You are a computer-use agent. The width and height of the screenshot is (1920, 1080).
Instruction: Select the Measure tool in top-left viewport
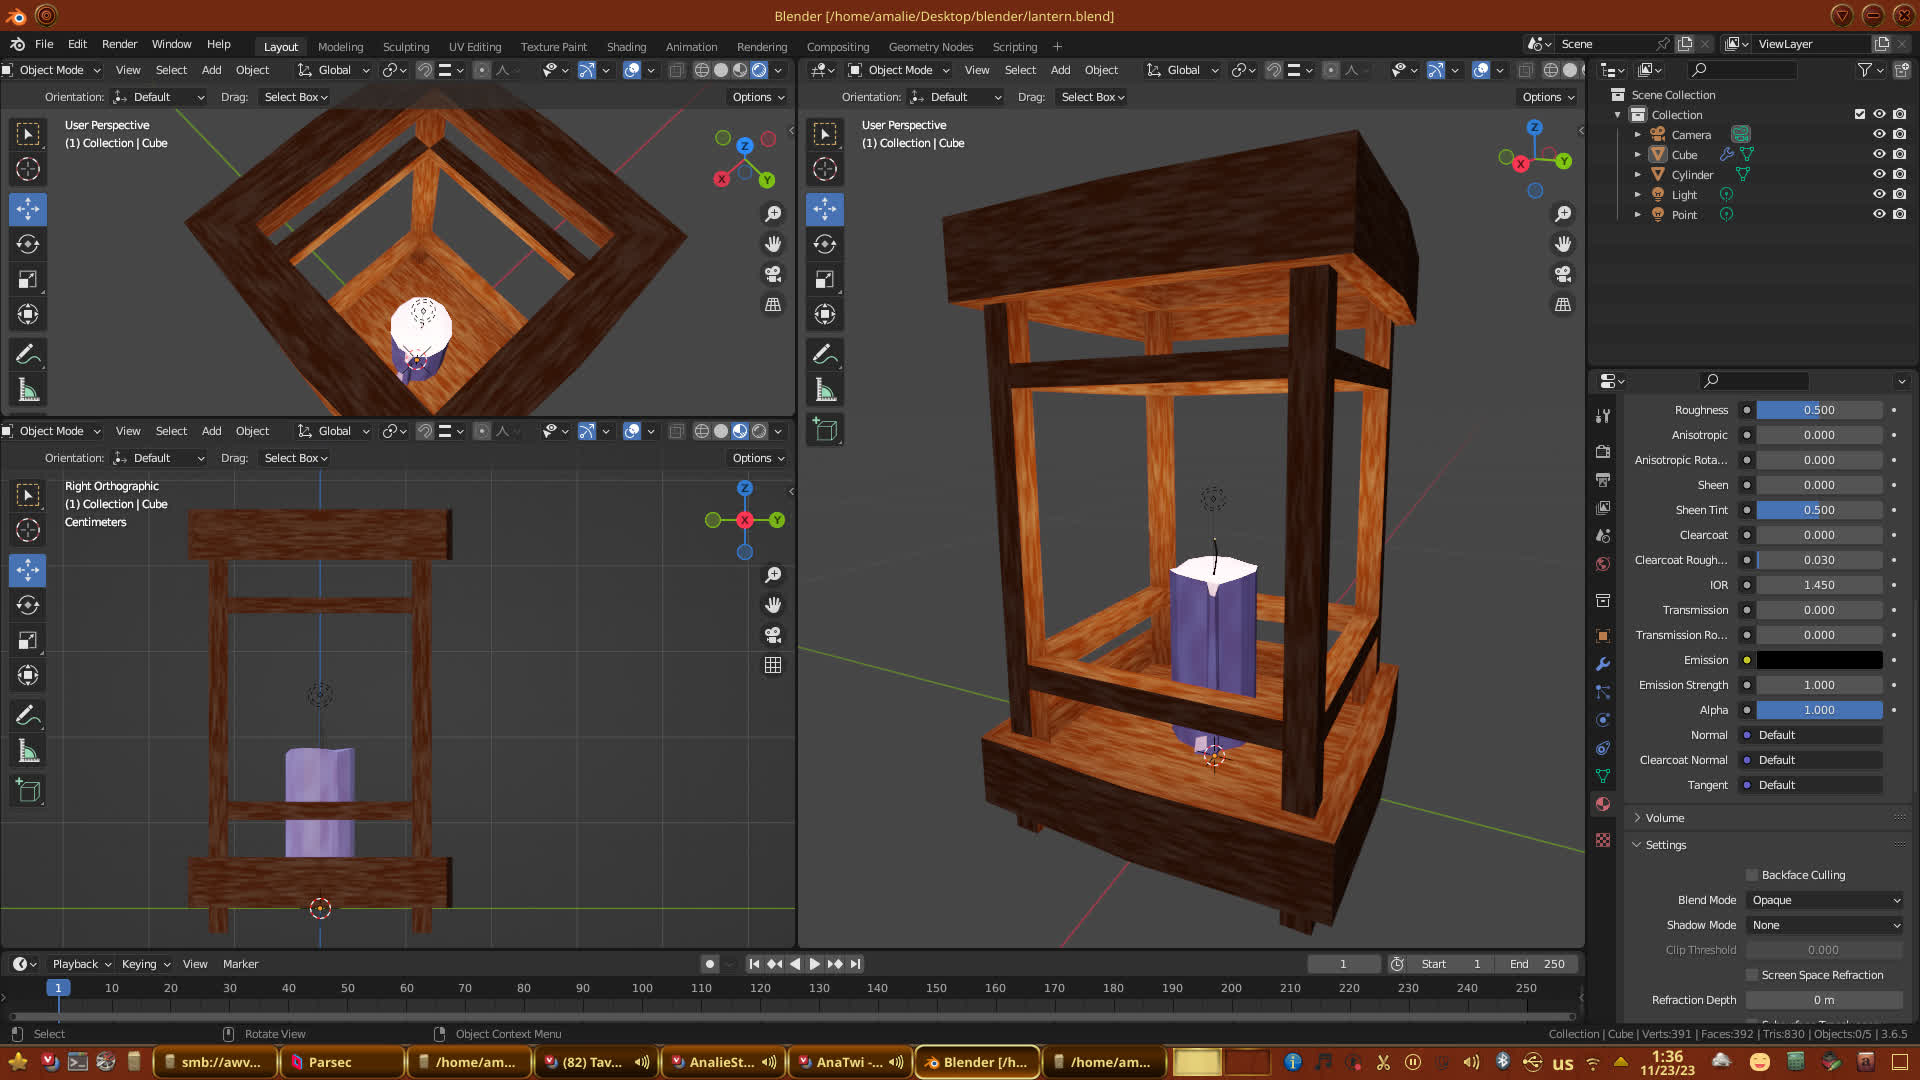tap(28, 390)
